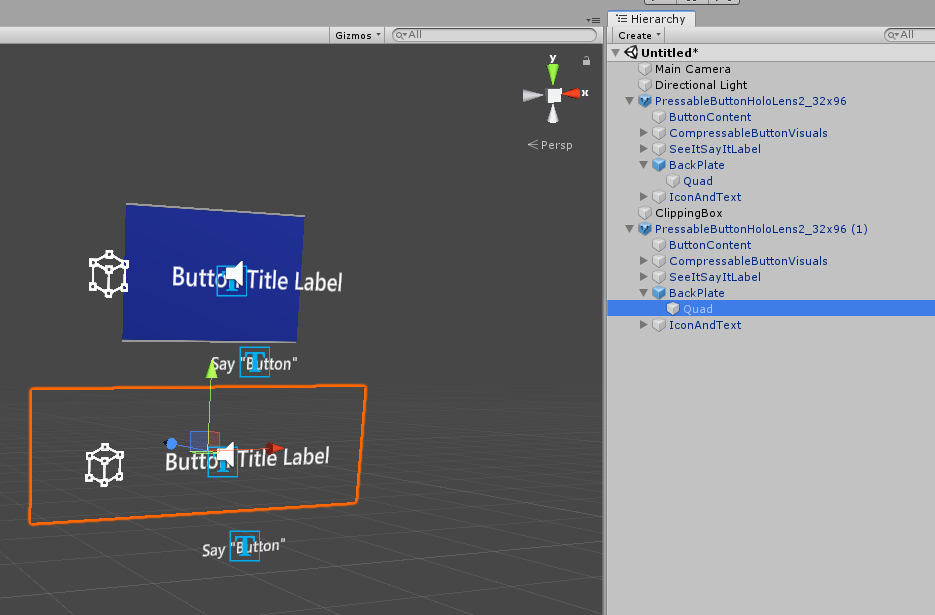Viewport: 935px width, 615px height.
Task: Select Directional Light in the hierarchy
Action: click(x=700, y=85)
